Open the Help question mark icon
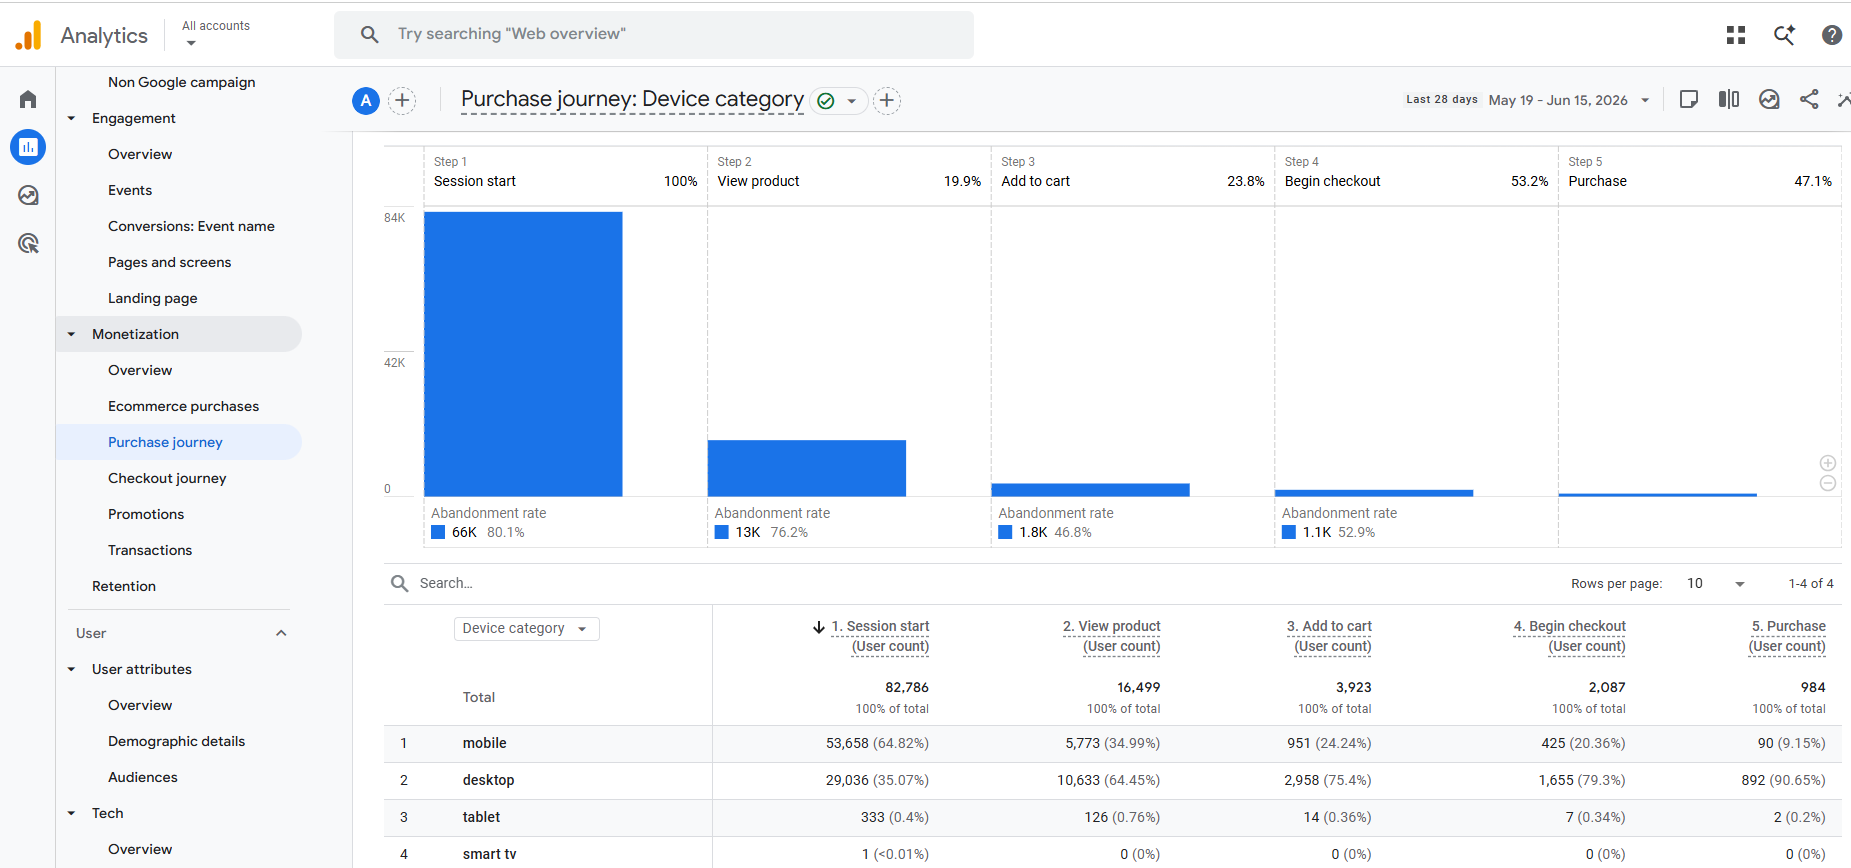 pyautogui.click(x=1832, y=35)
